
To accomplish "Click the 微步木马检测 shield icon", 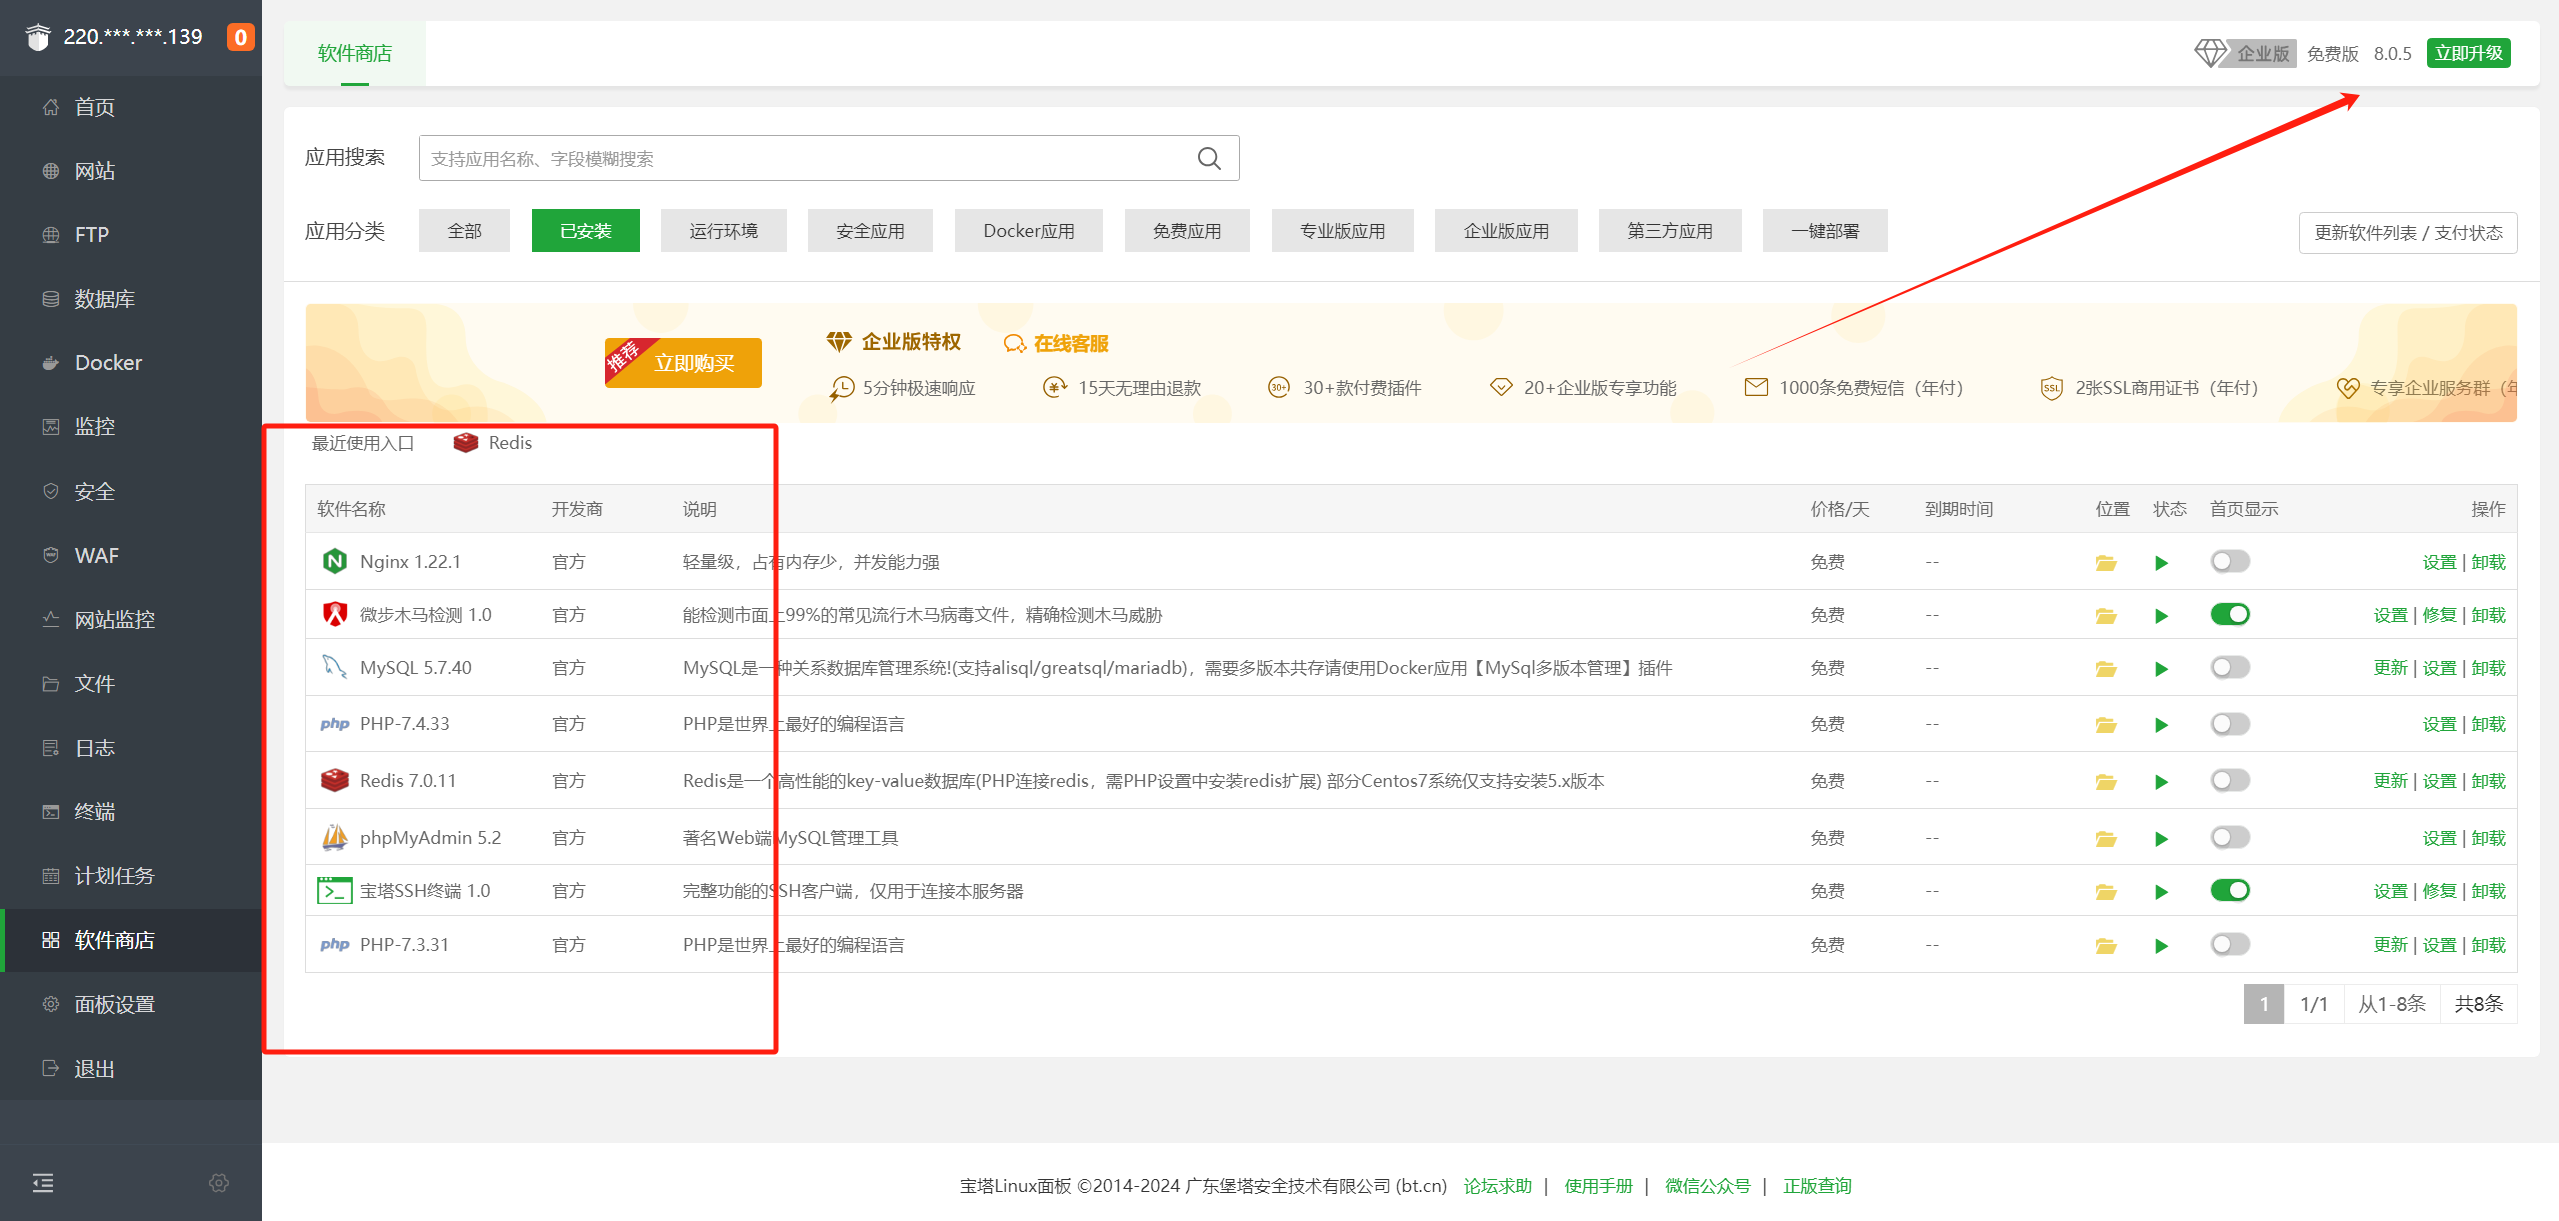I will pos(335,614).
